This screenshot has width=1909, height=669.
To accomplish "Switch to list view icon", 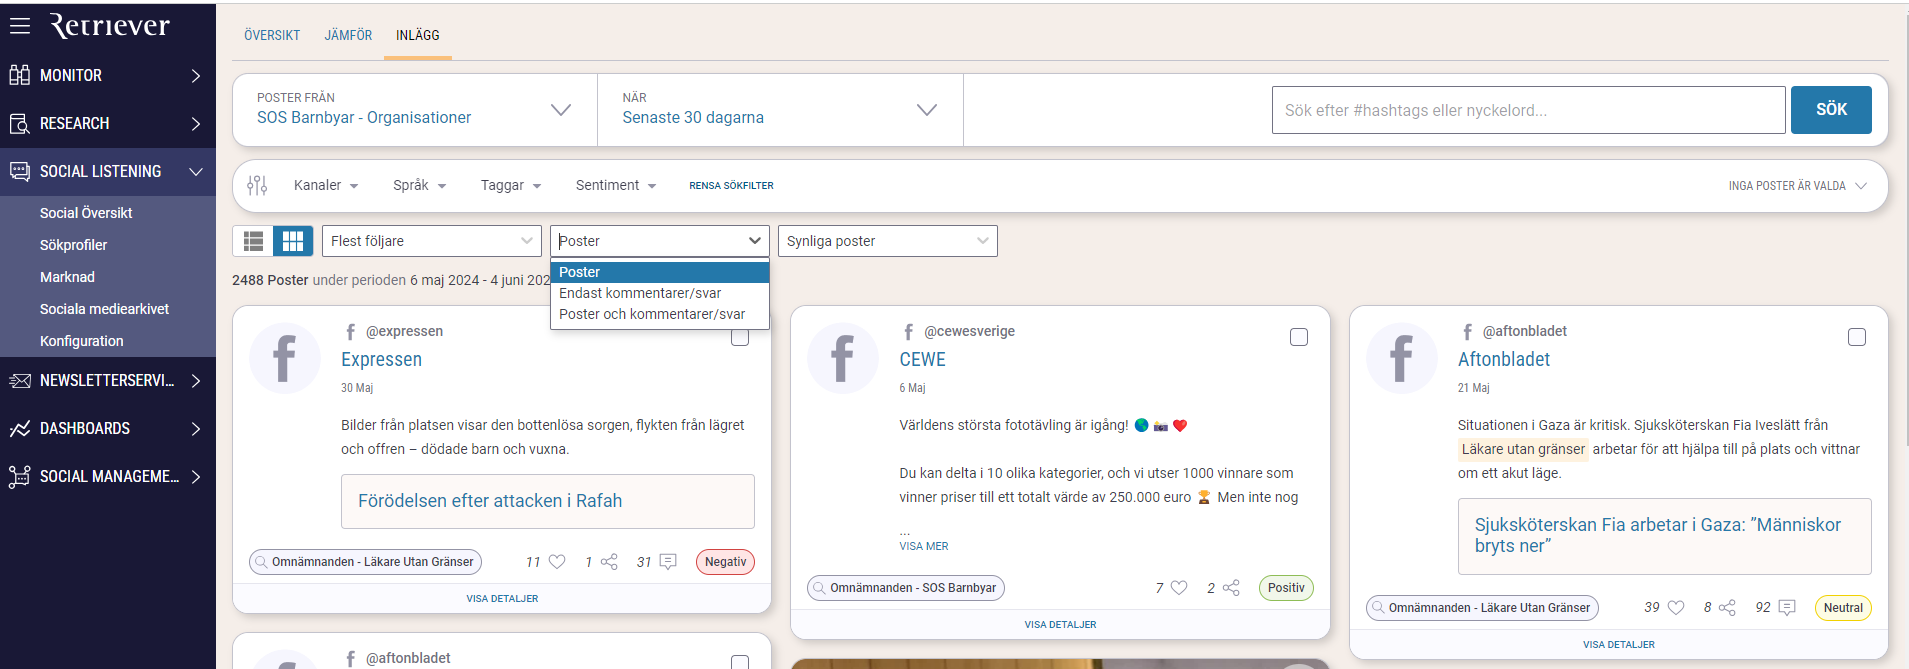I will (253, 241).
